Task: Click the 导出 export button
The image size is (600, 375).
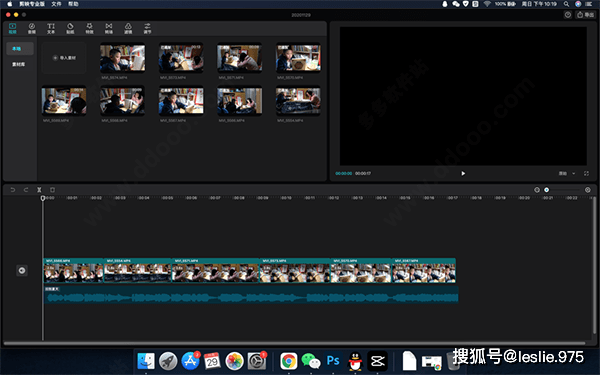Action: point(586,15)
